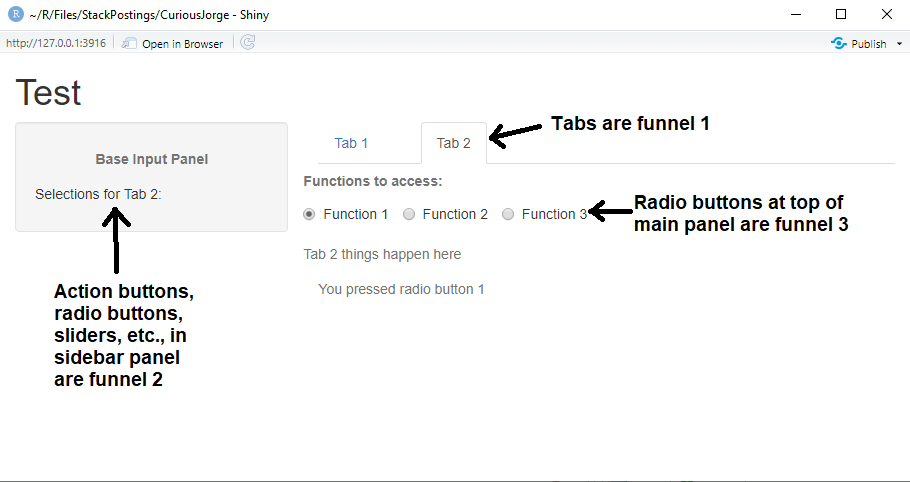Click the address http://127.0.0.1:3916
This screenshot has width=910, height=482.
tap(56, 44)
